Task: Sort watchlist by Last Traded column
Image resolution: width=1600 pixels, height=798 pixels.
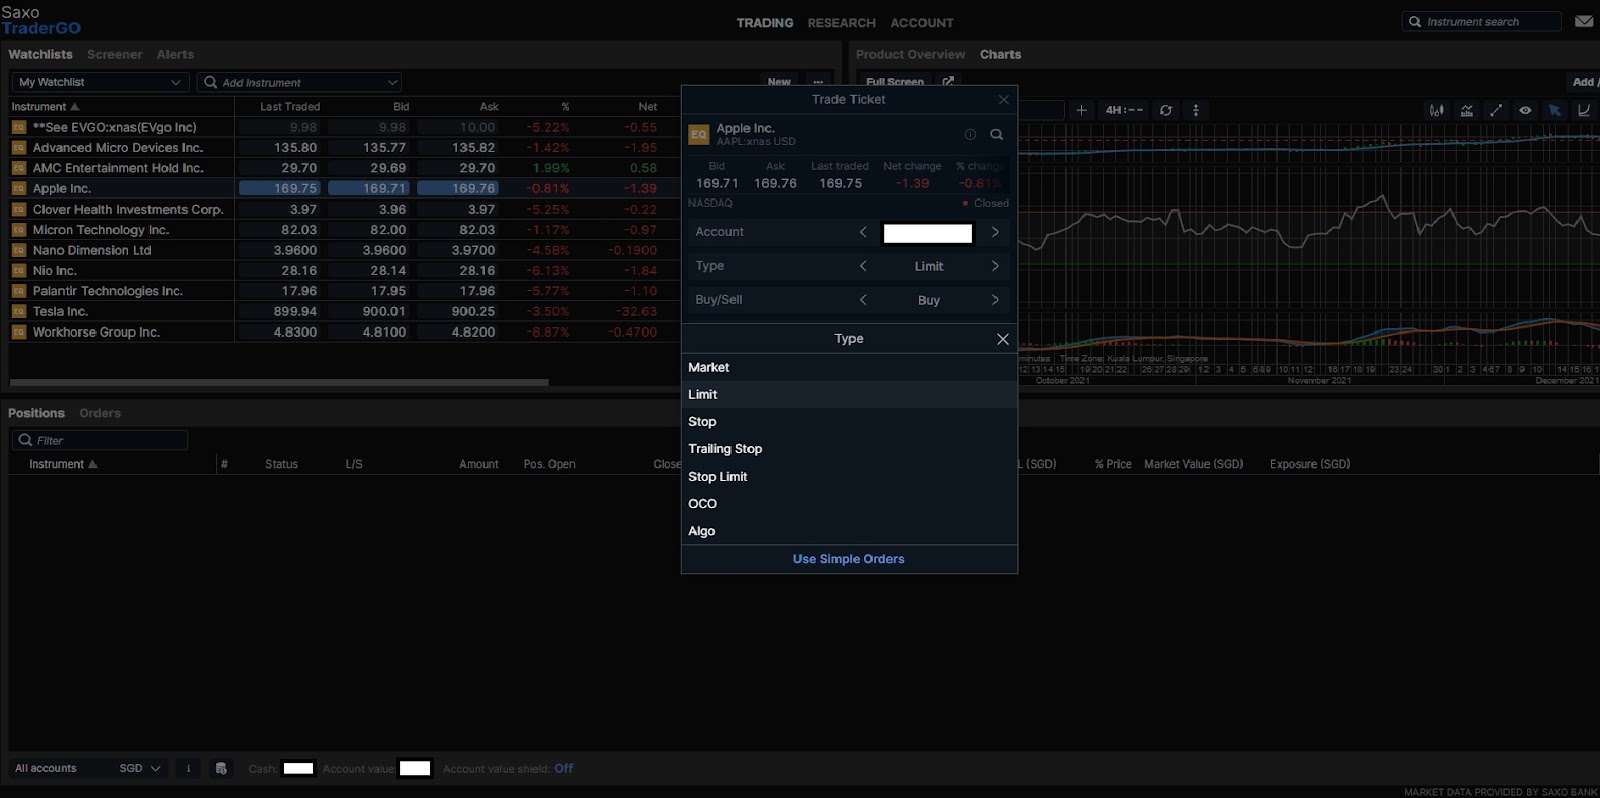Action: pyautogui.click(x=290, y=107)
